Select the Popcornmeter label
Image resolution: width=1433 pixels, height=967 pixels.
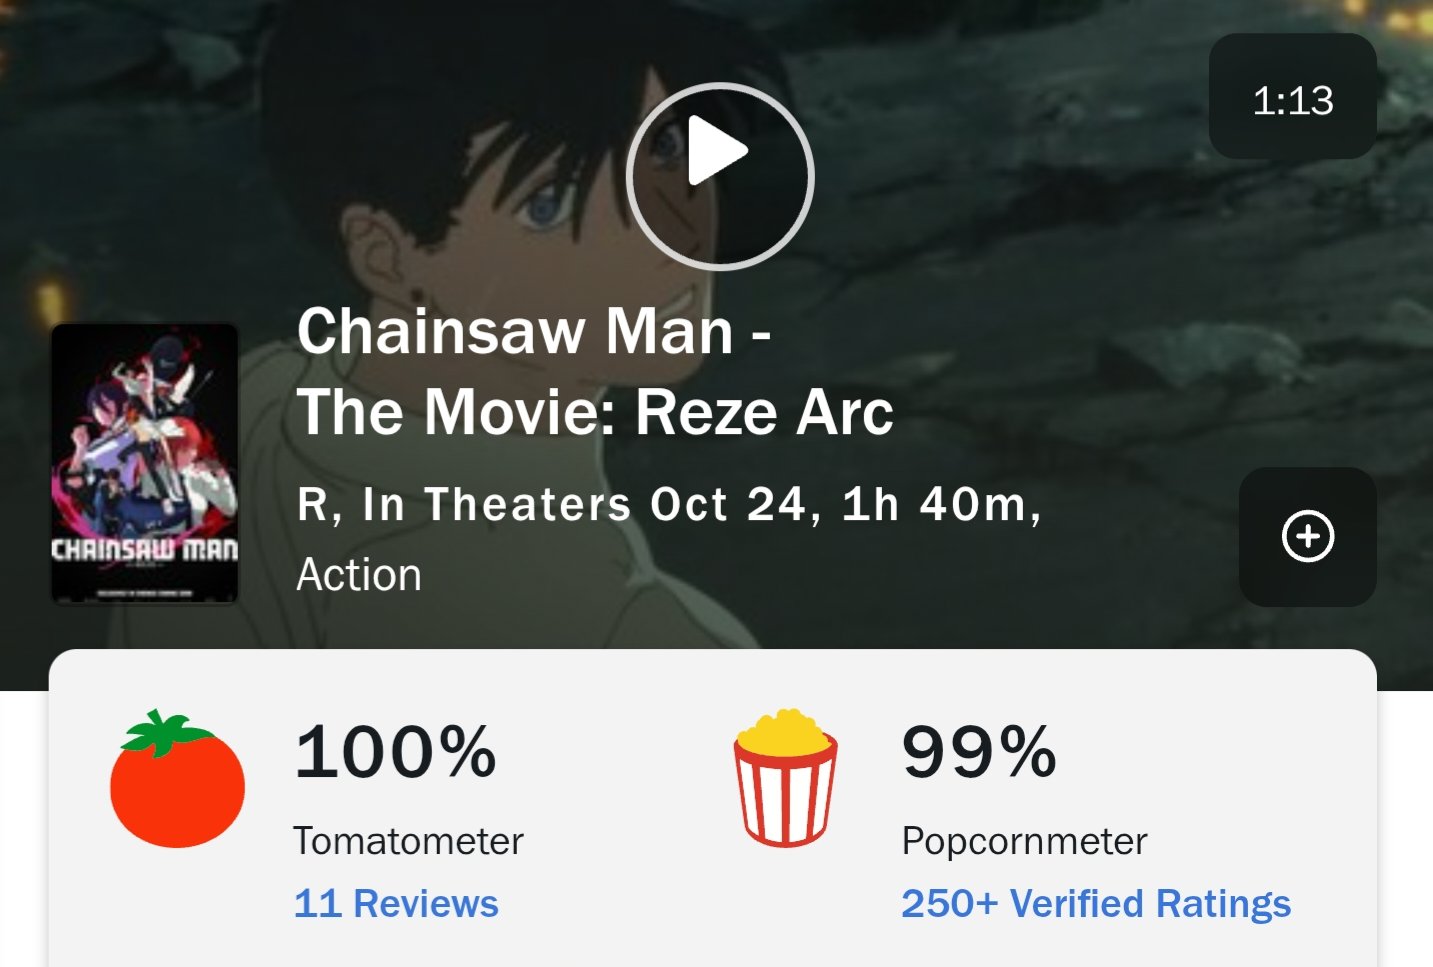click(x=1024, y=841)
